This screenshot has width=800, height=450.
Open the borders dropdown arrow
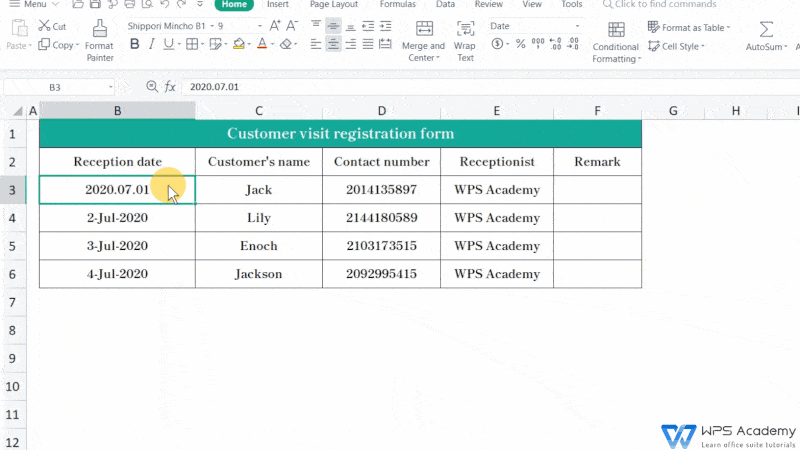(x=203, y=44)
